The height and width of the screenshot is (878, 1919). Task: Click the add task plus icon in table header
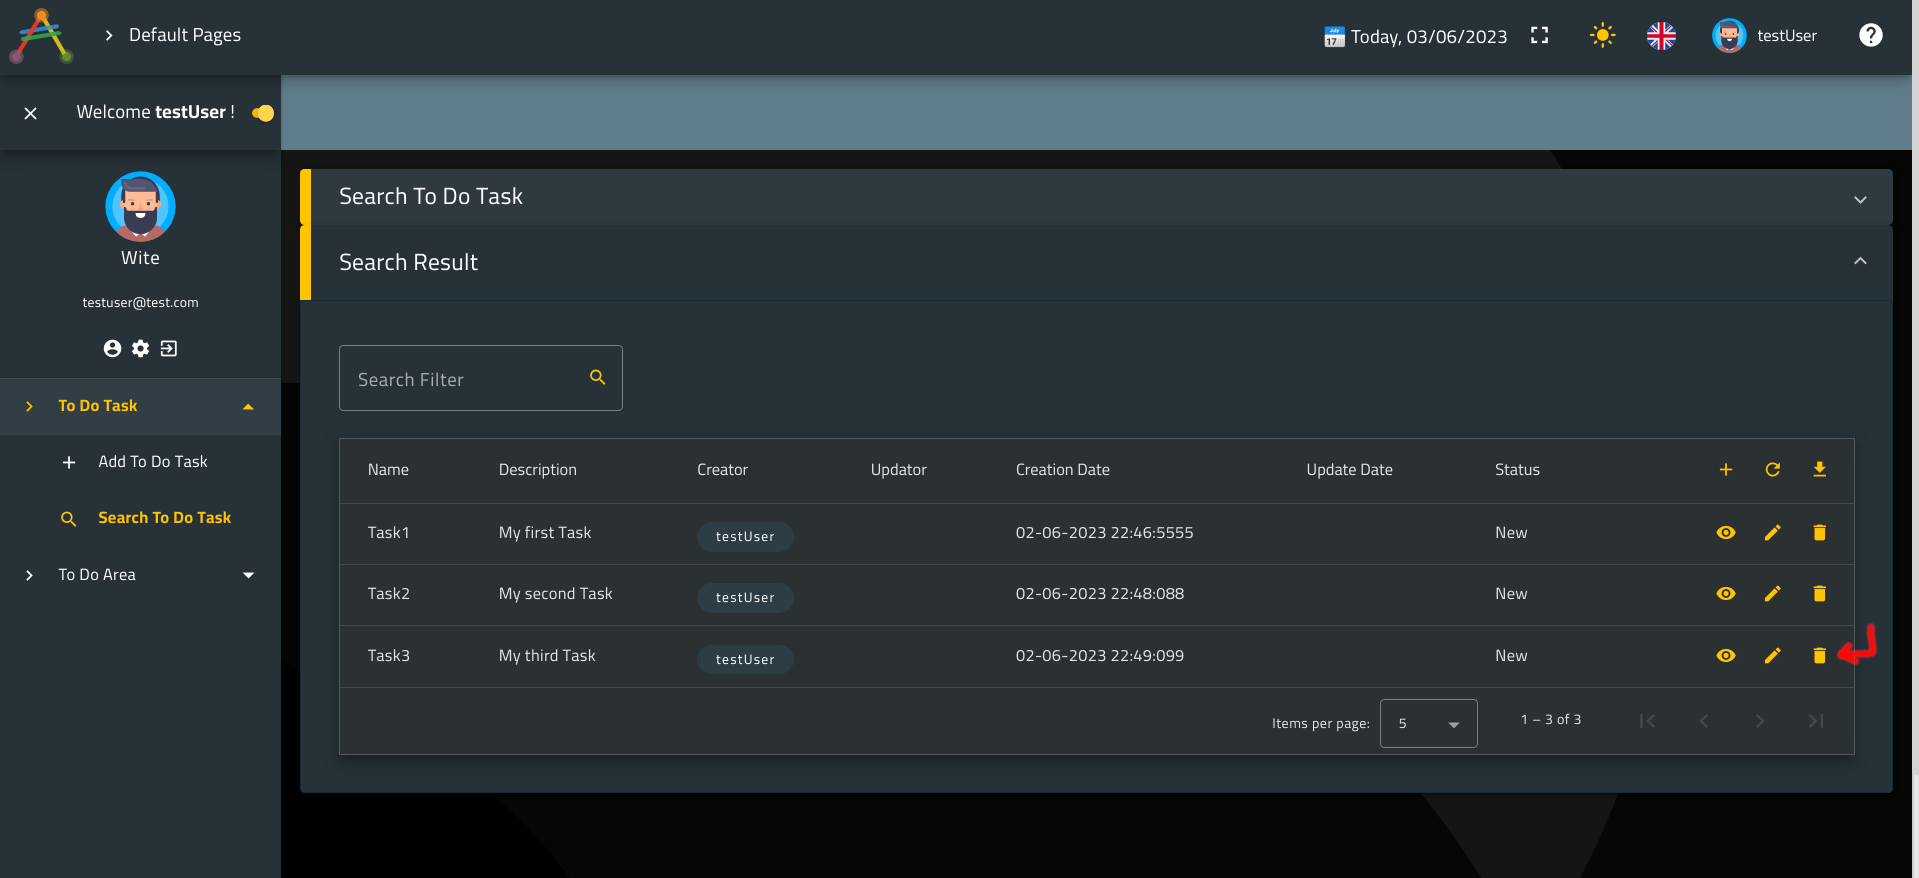(x=1725, y=470)
